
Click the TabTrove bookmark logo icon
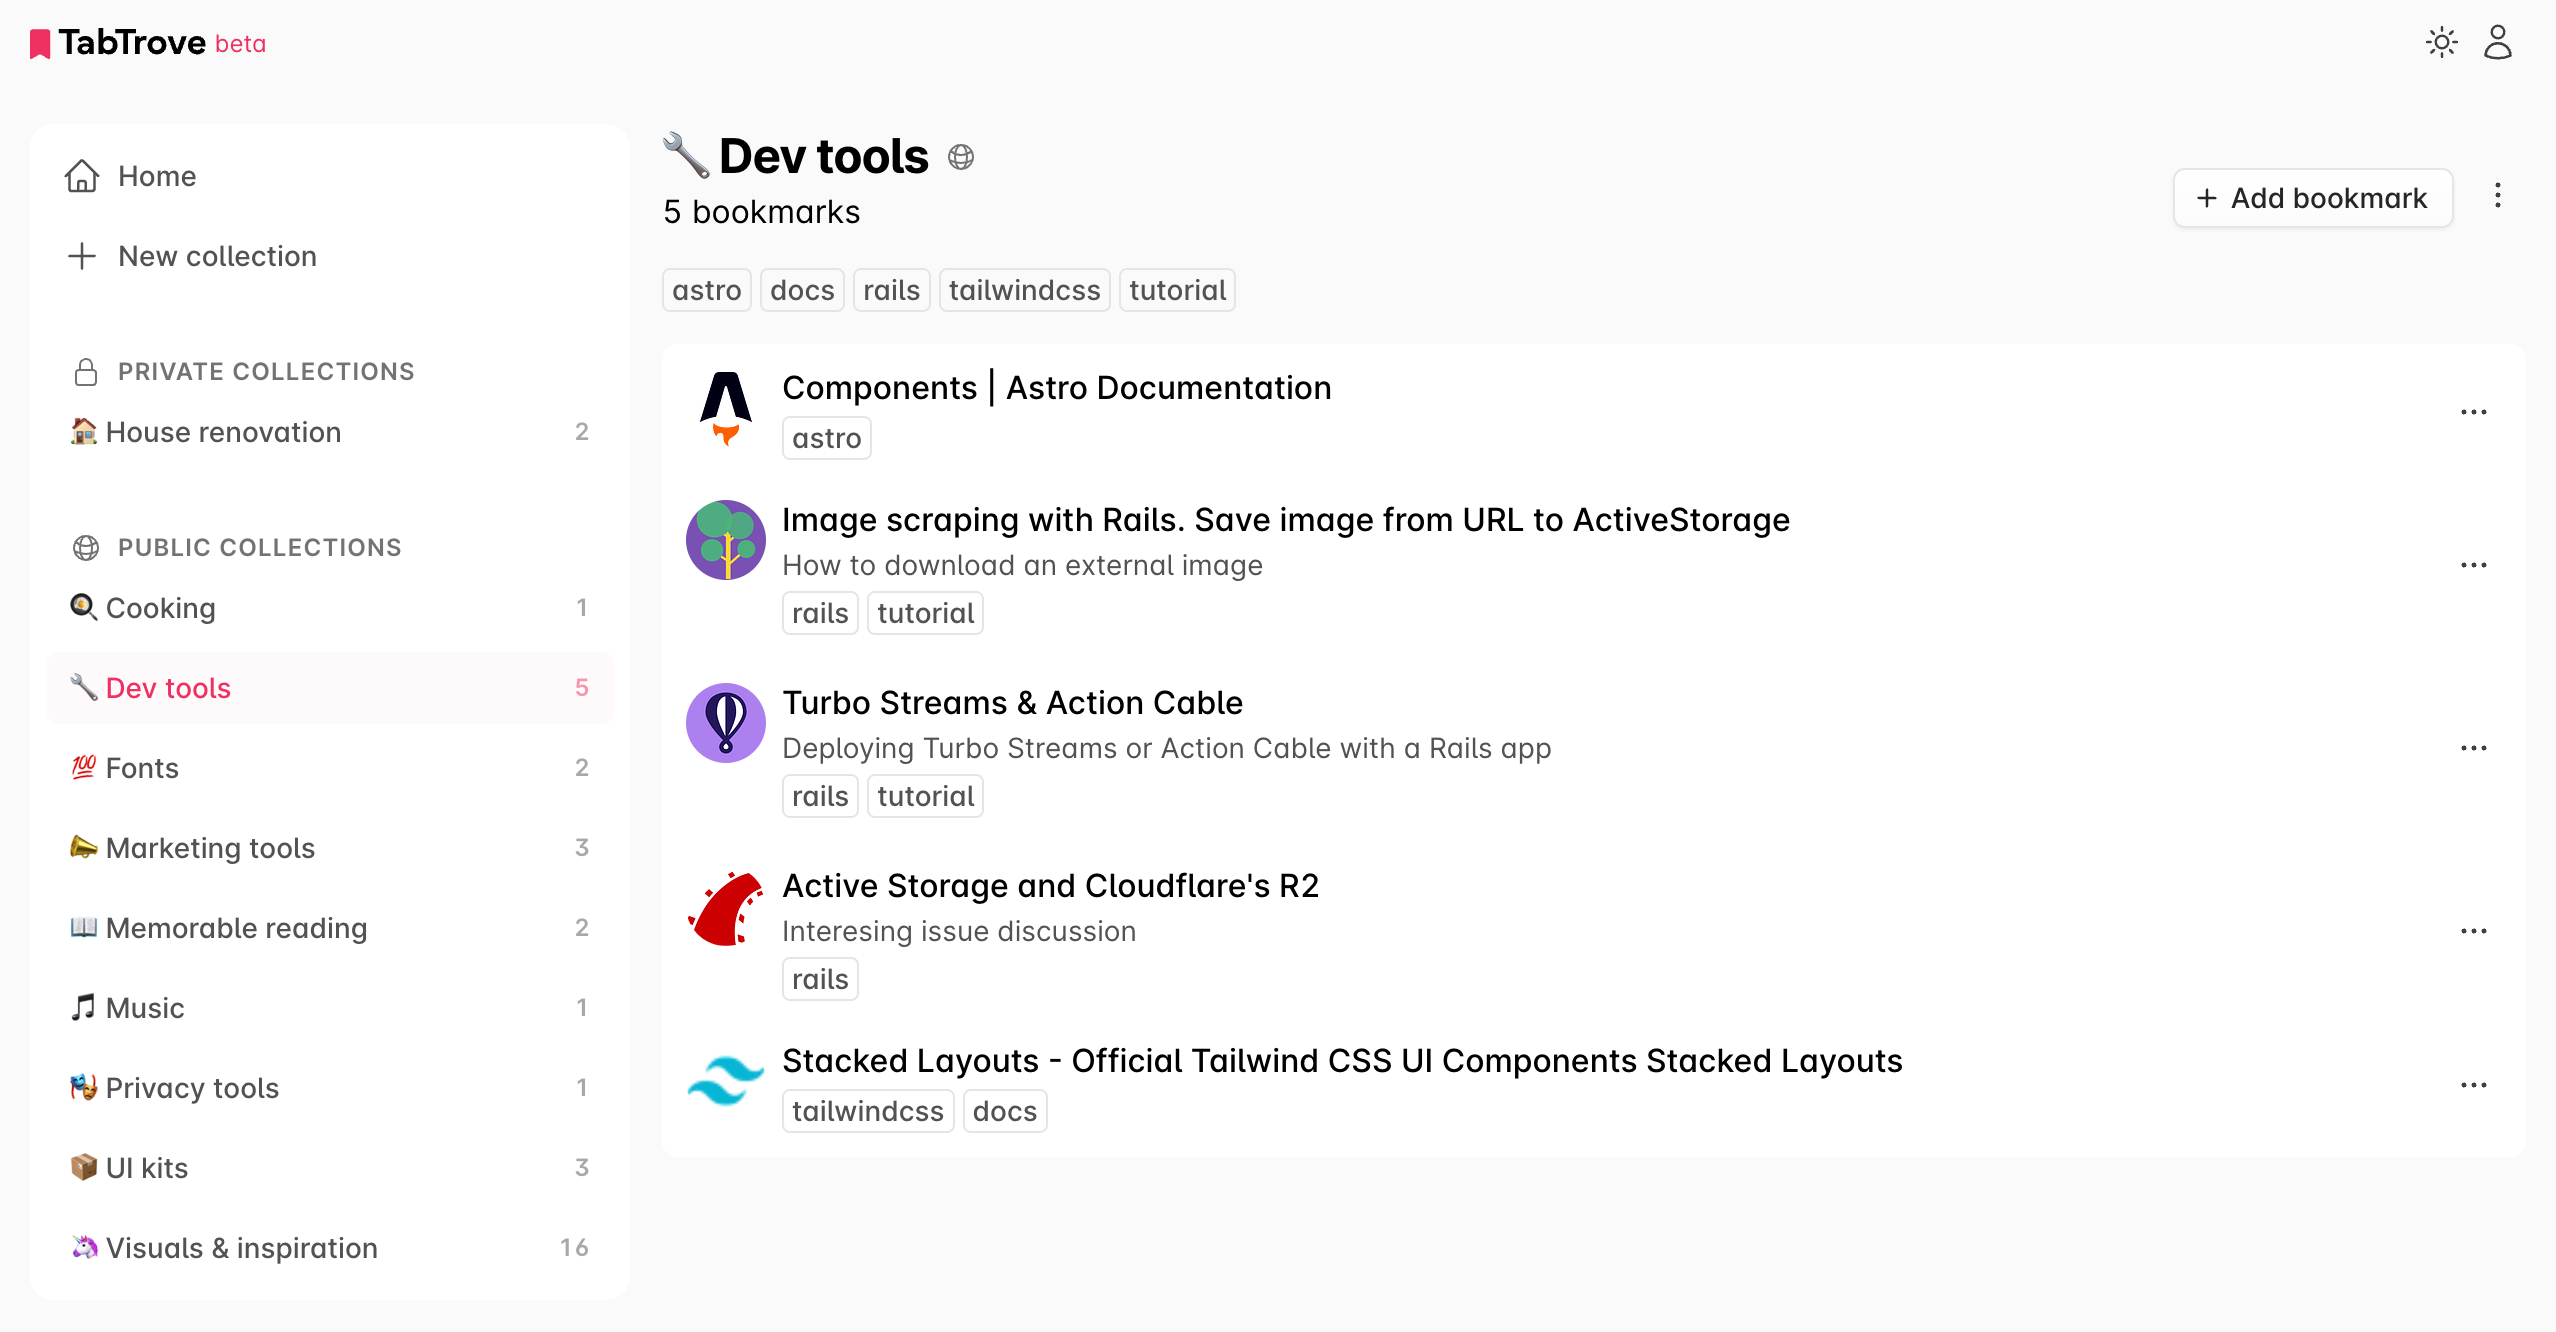click(41, 43)
